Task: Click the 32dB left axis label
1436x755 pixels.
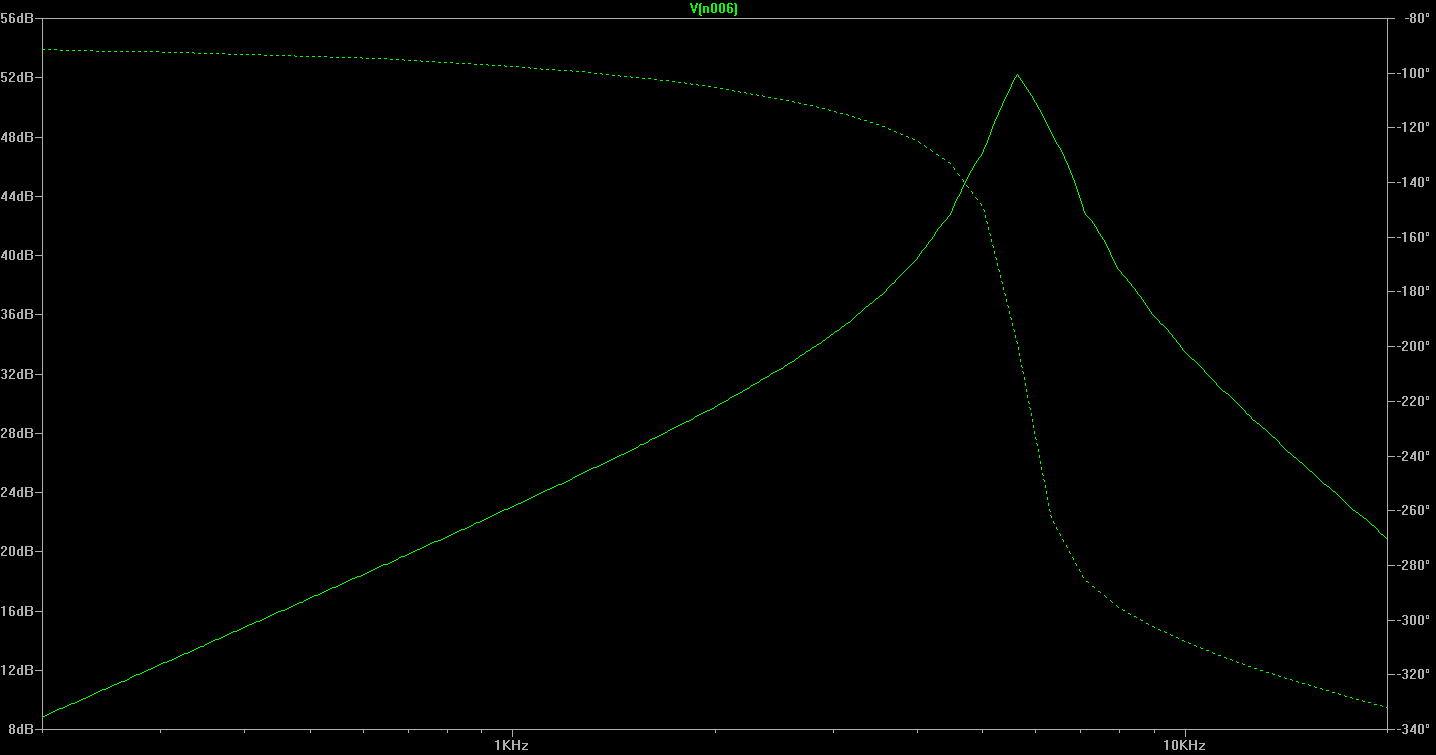Action: (17, 374)
